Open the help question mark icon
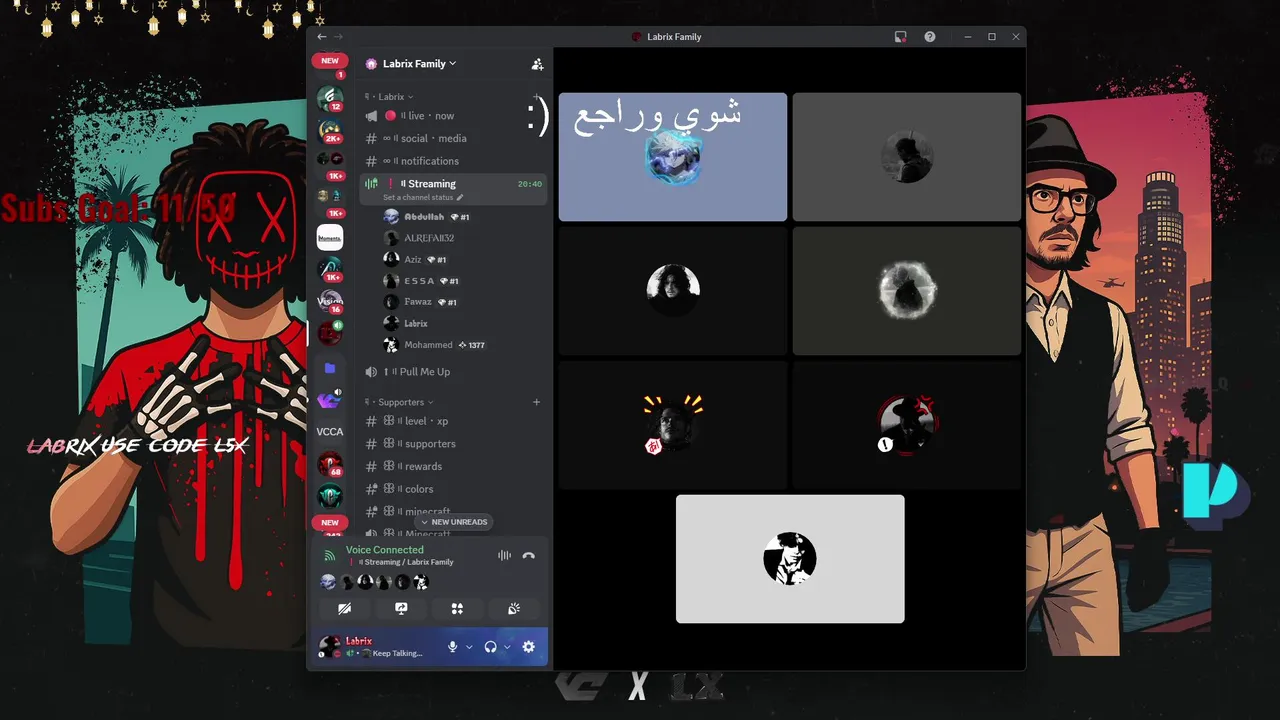This screenshot has height=720, width=1280. (x=929, y=37)
